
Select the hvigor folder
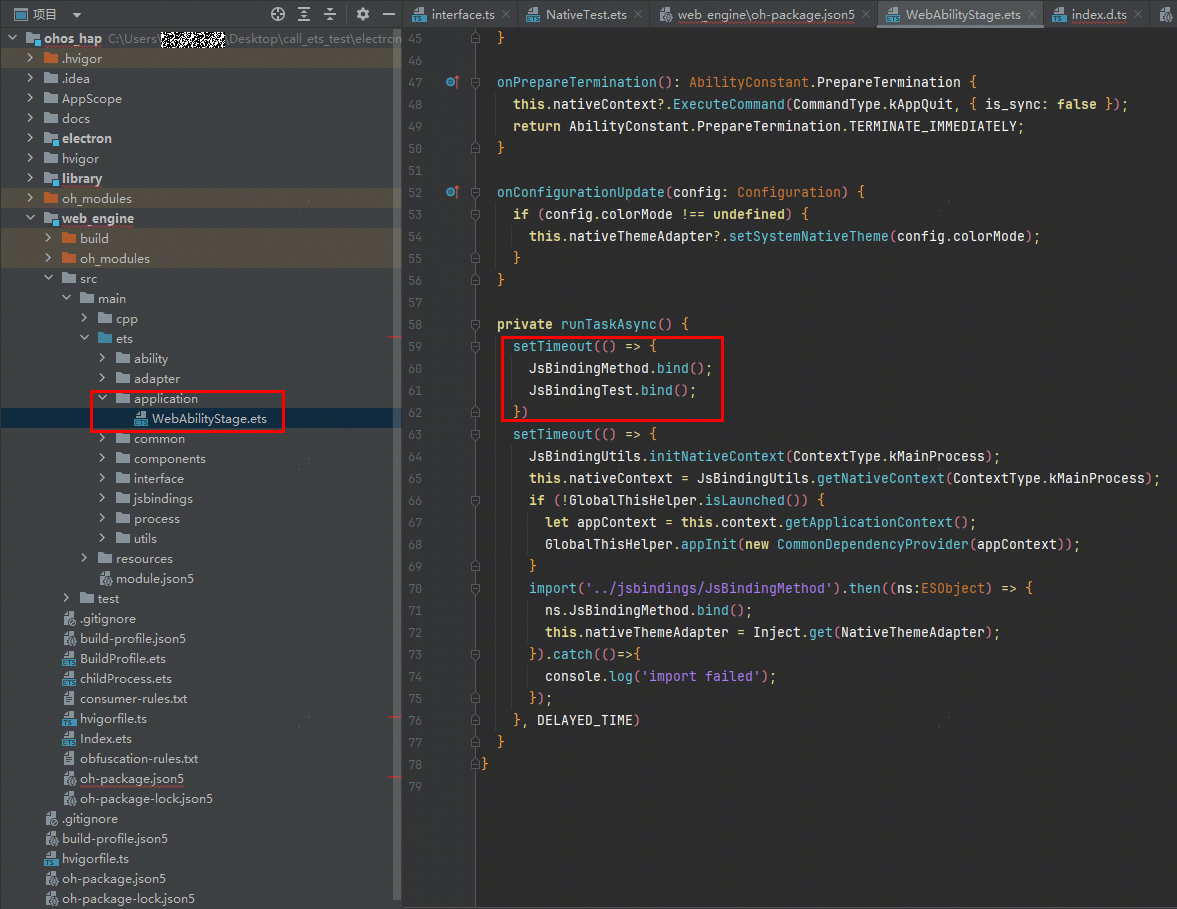80,158
